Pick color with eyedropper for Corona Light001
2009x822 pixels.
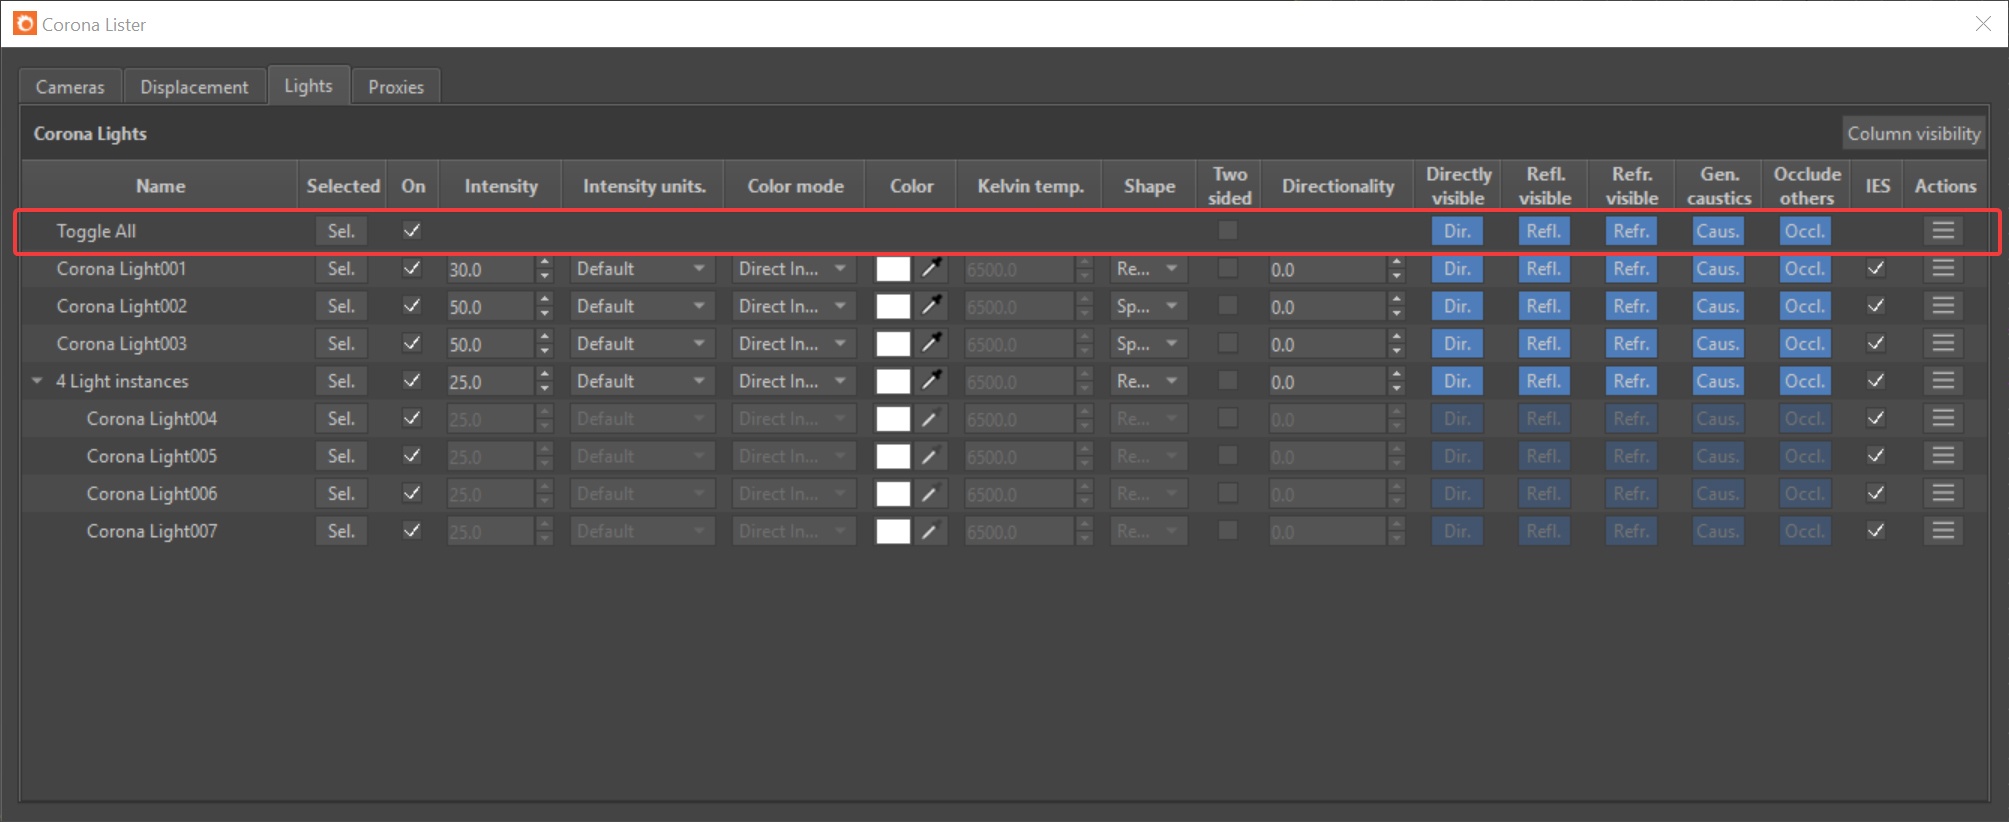point(931,269)
